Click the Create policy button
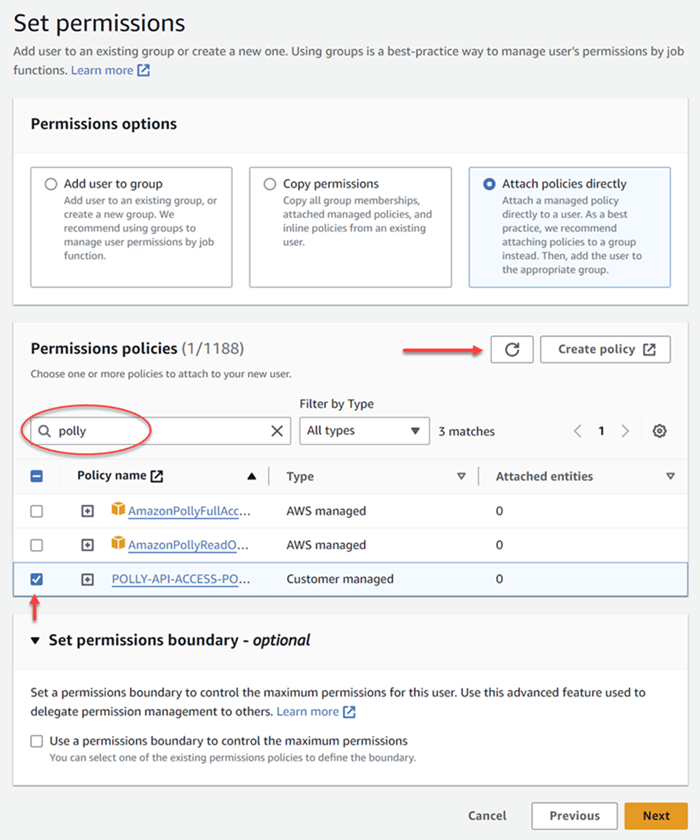 605,349
